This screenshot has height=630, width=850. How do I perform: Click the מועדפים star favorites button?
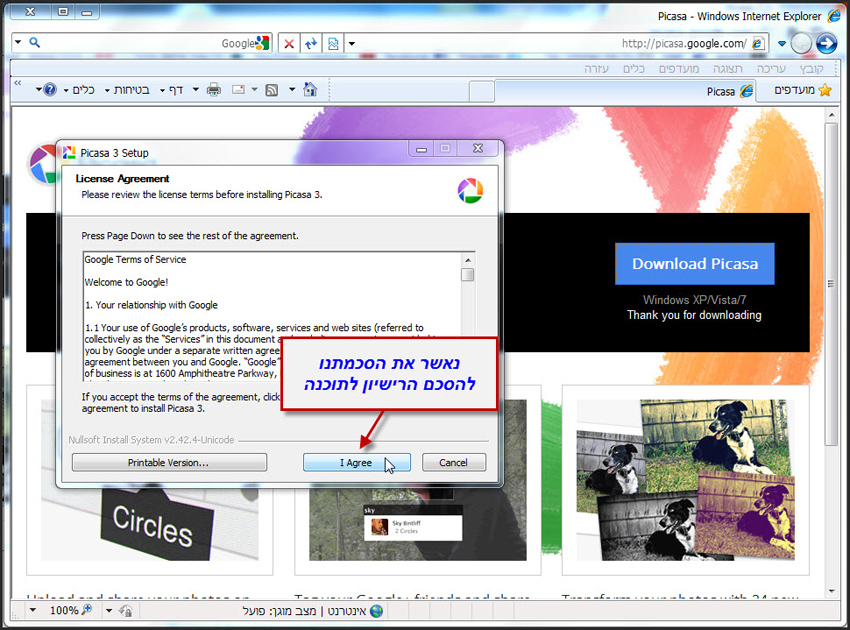pos(802,90)
